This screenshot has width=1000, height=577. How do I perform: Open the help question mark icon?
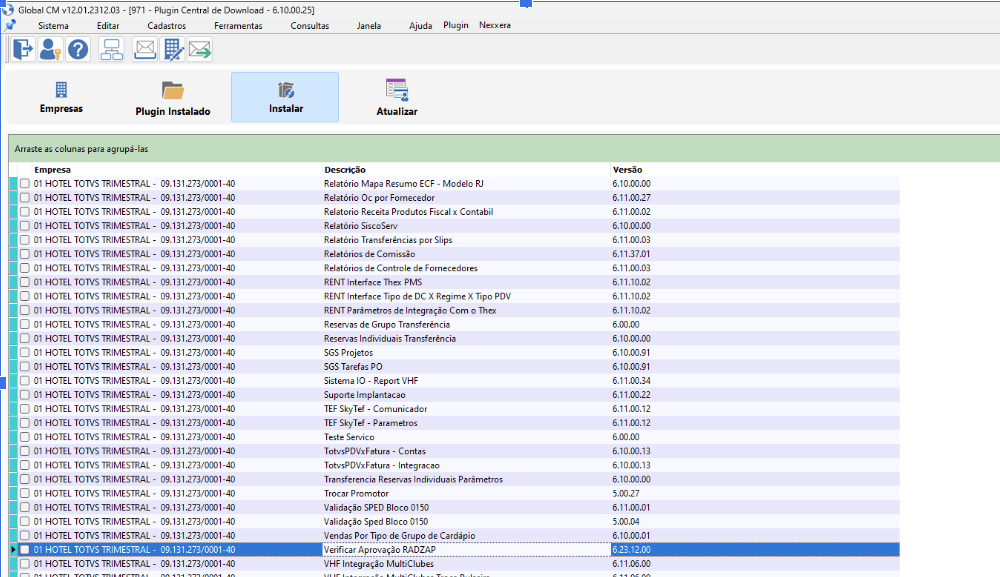(x=78, y=49)
